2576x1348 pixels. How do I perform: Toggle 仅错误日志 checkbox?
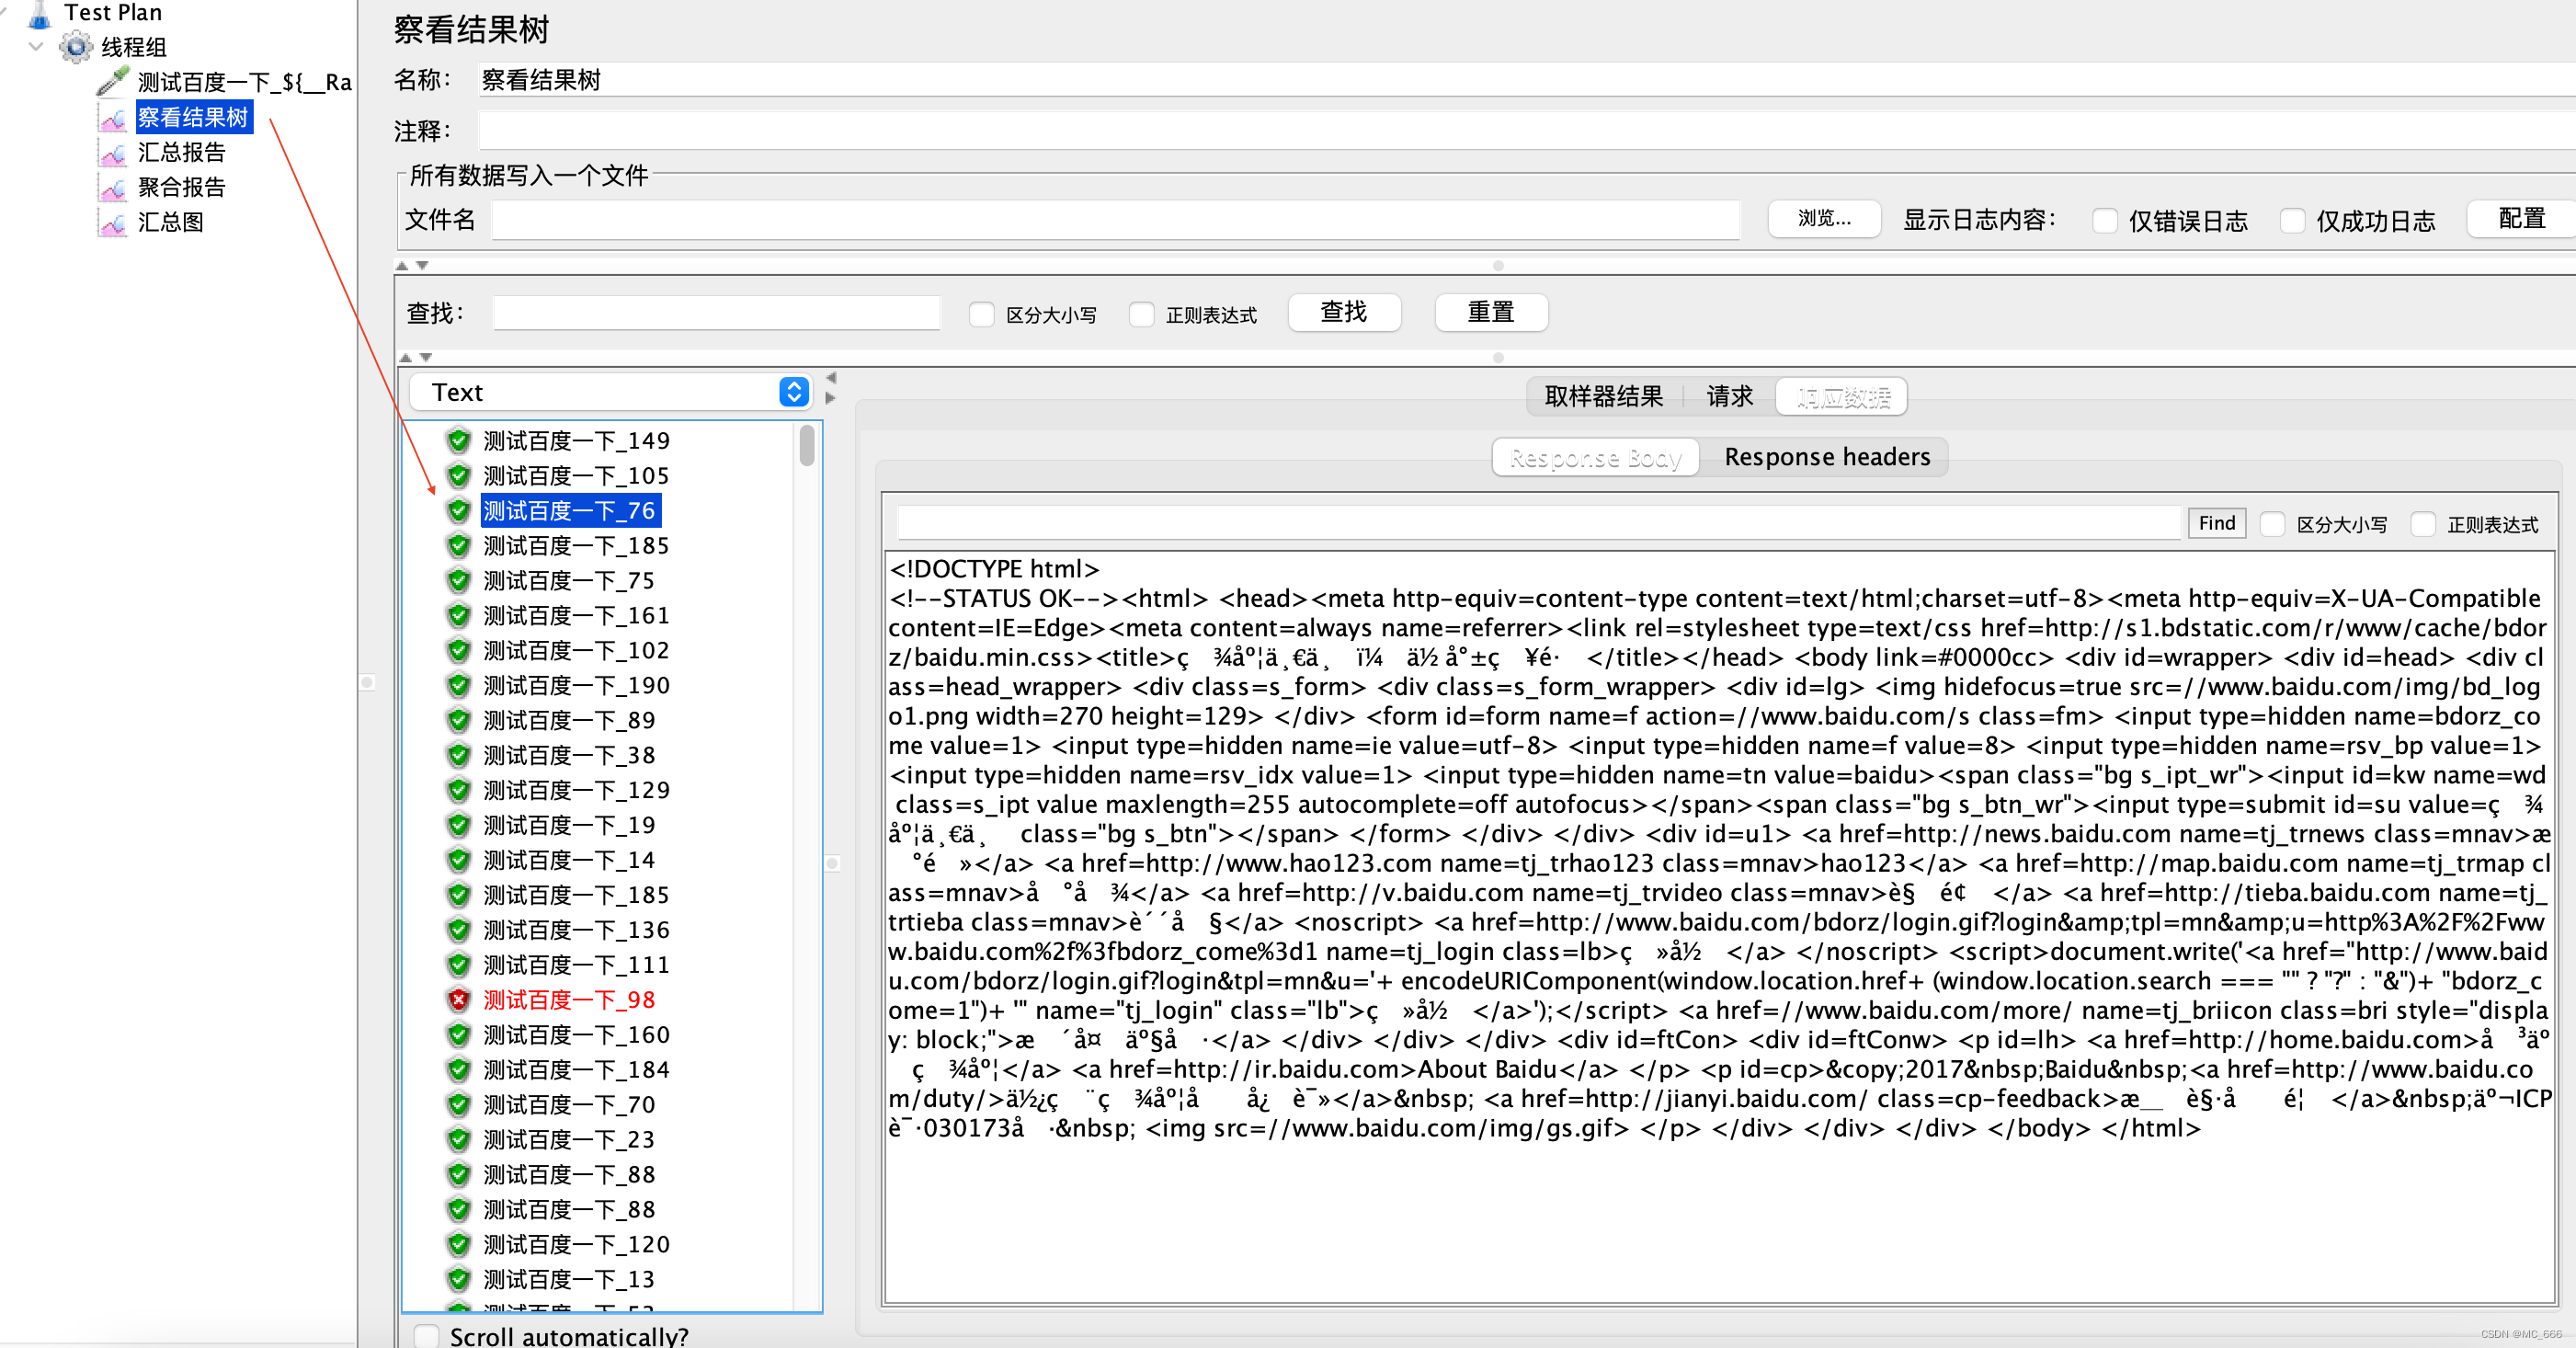point(2101,220)
